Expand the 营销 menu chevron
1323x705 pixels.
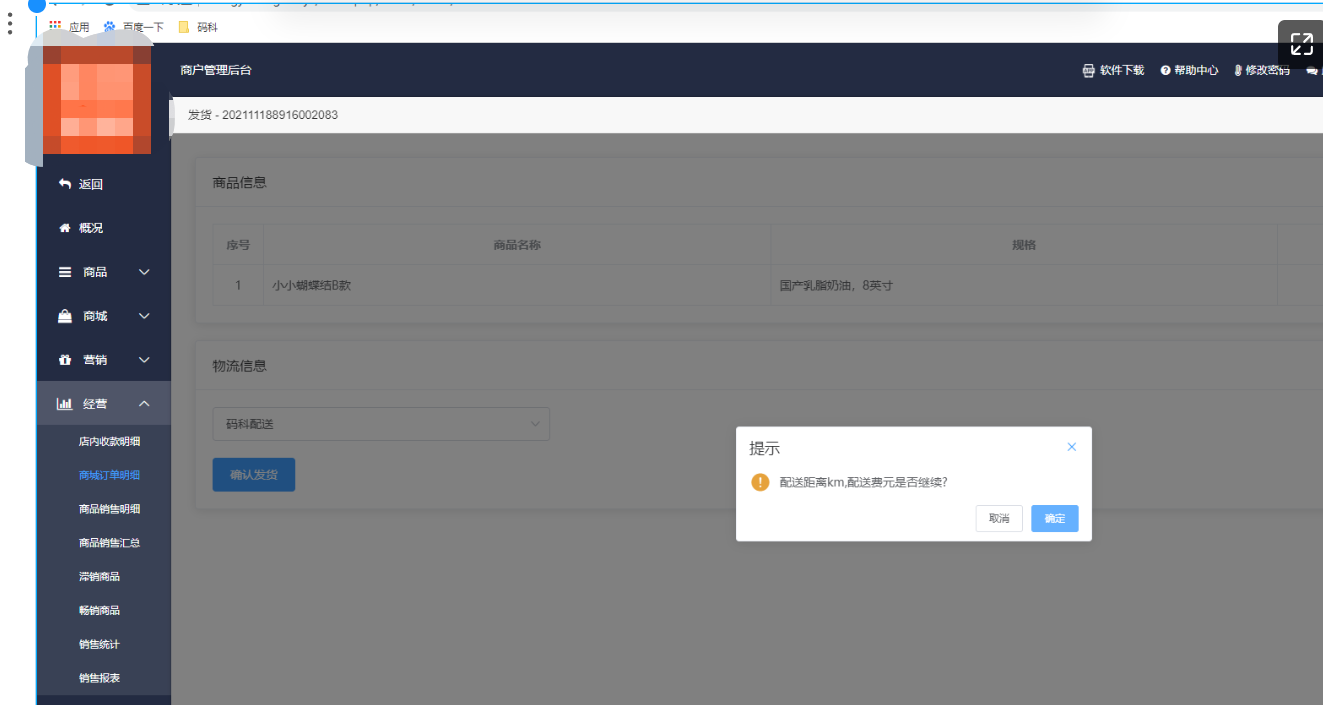click(x=144, y=360)
